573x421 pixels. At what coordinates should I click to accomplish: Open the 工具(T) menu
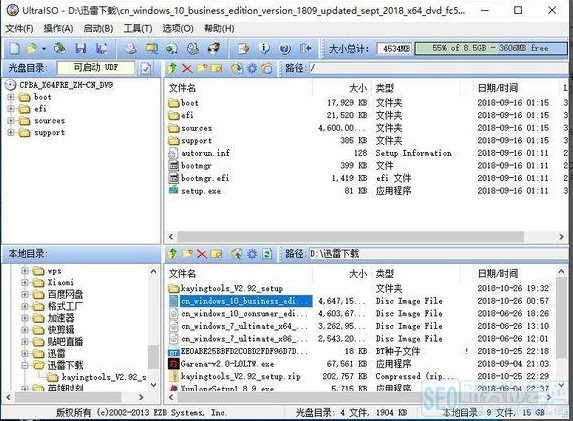pos(138,29)
